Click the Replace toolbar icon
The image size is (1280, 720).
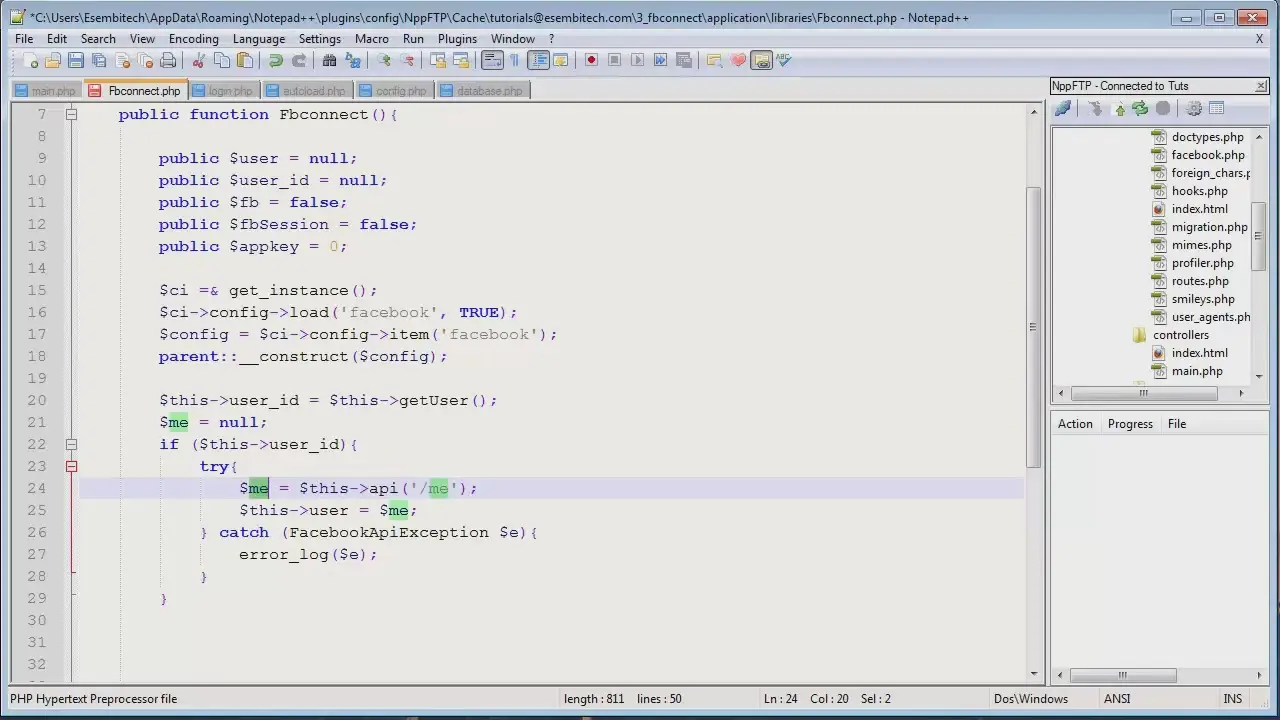point(353,61)
